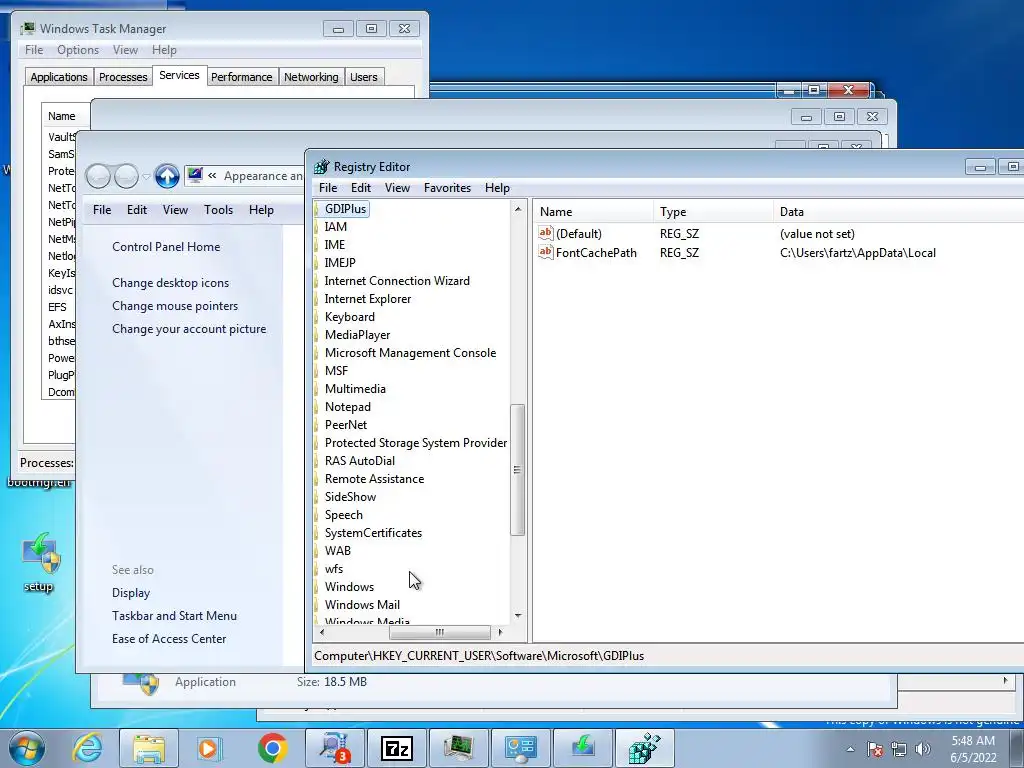Open the Windows Start orb
The width and height of the screenshot is (1024, 768).
tap(27, 748)
